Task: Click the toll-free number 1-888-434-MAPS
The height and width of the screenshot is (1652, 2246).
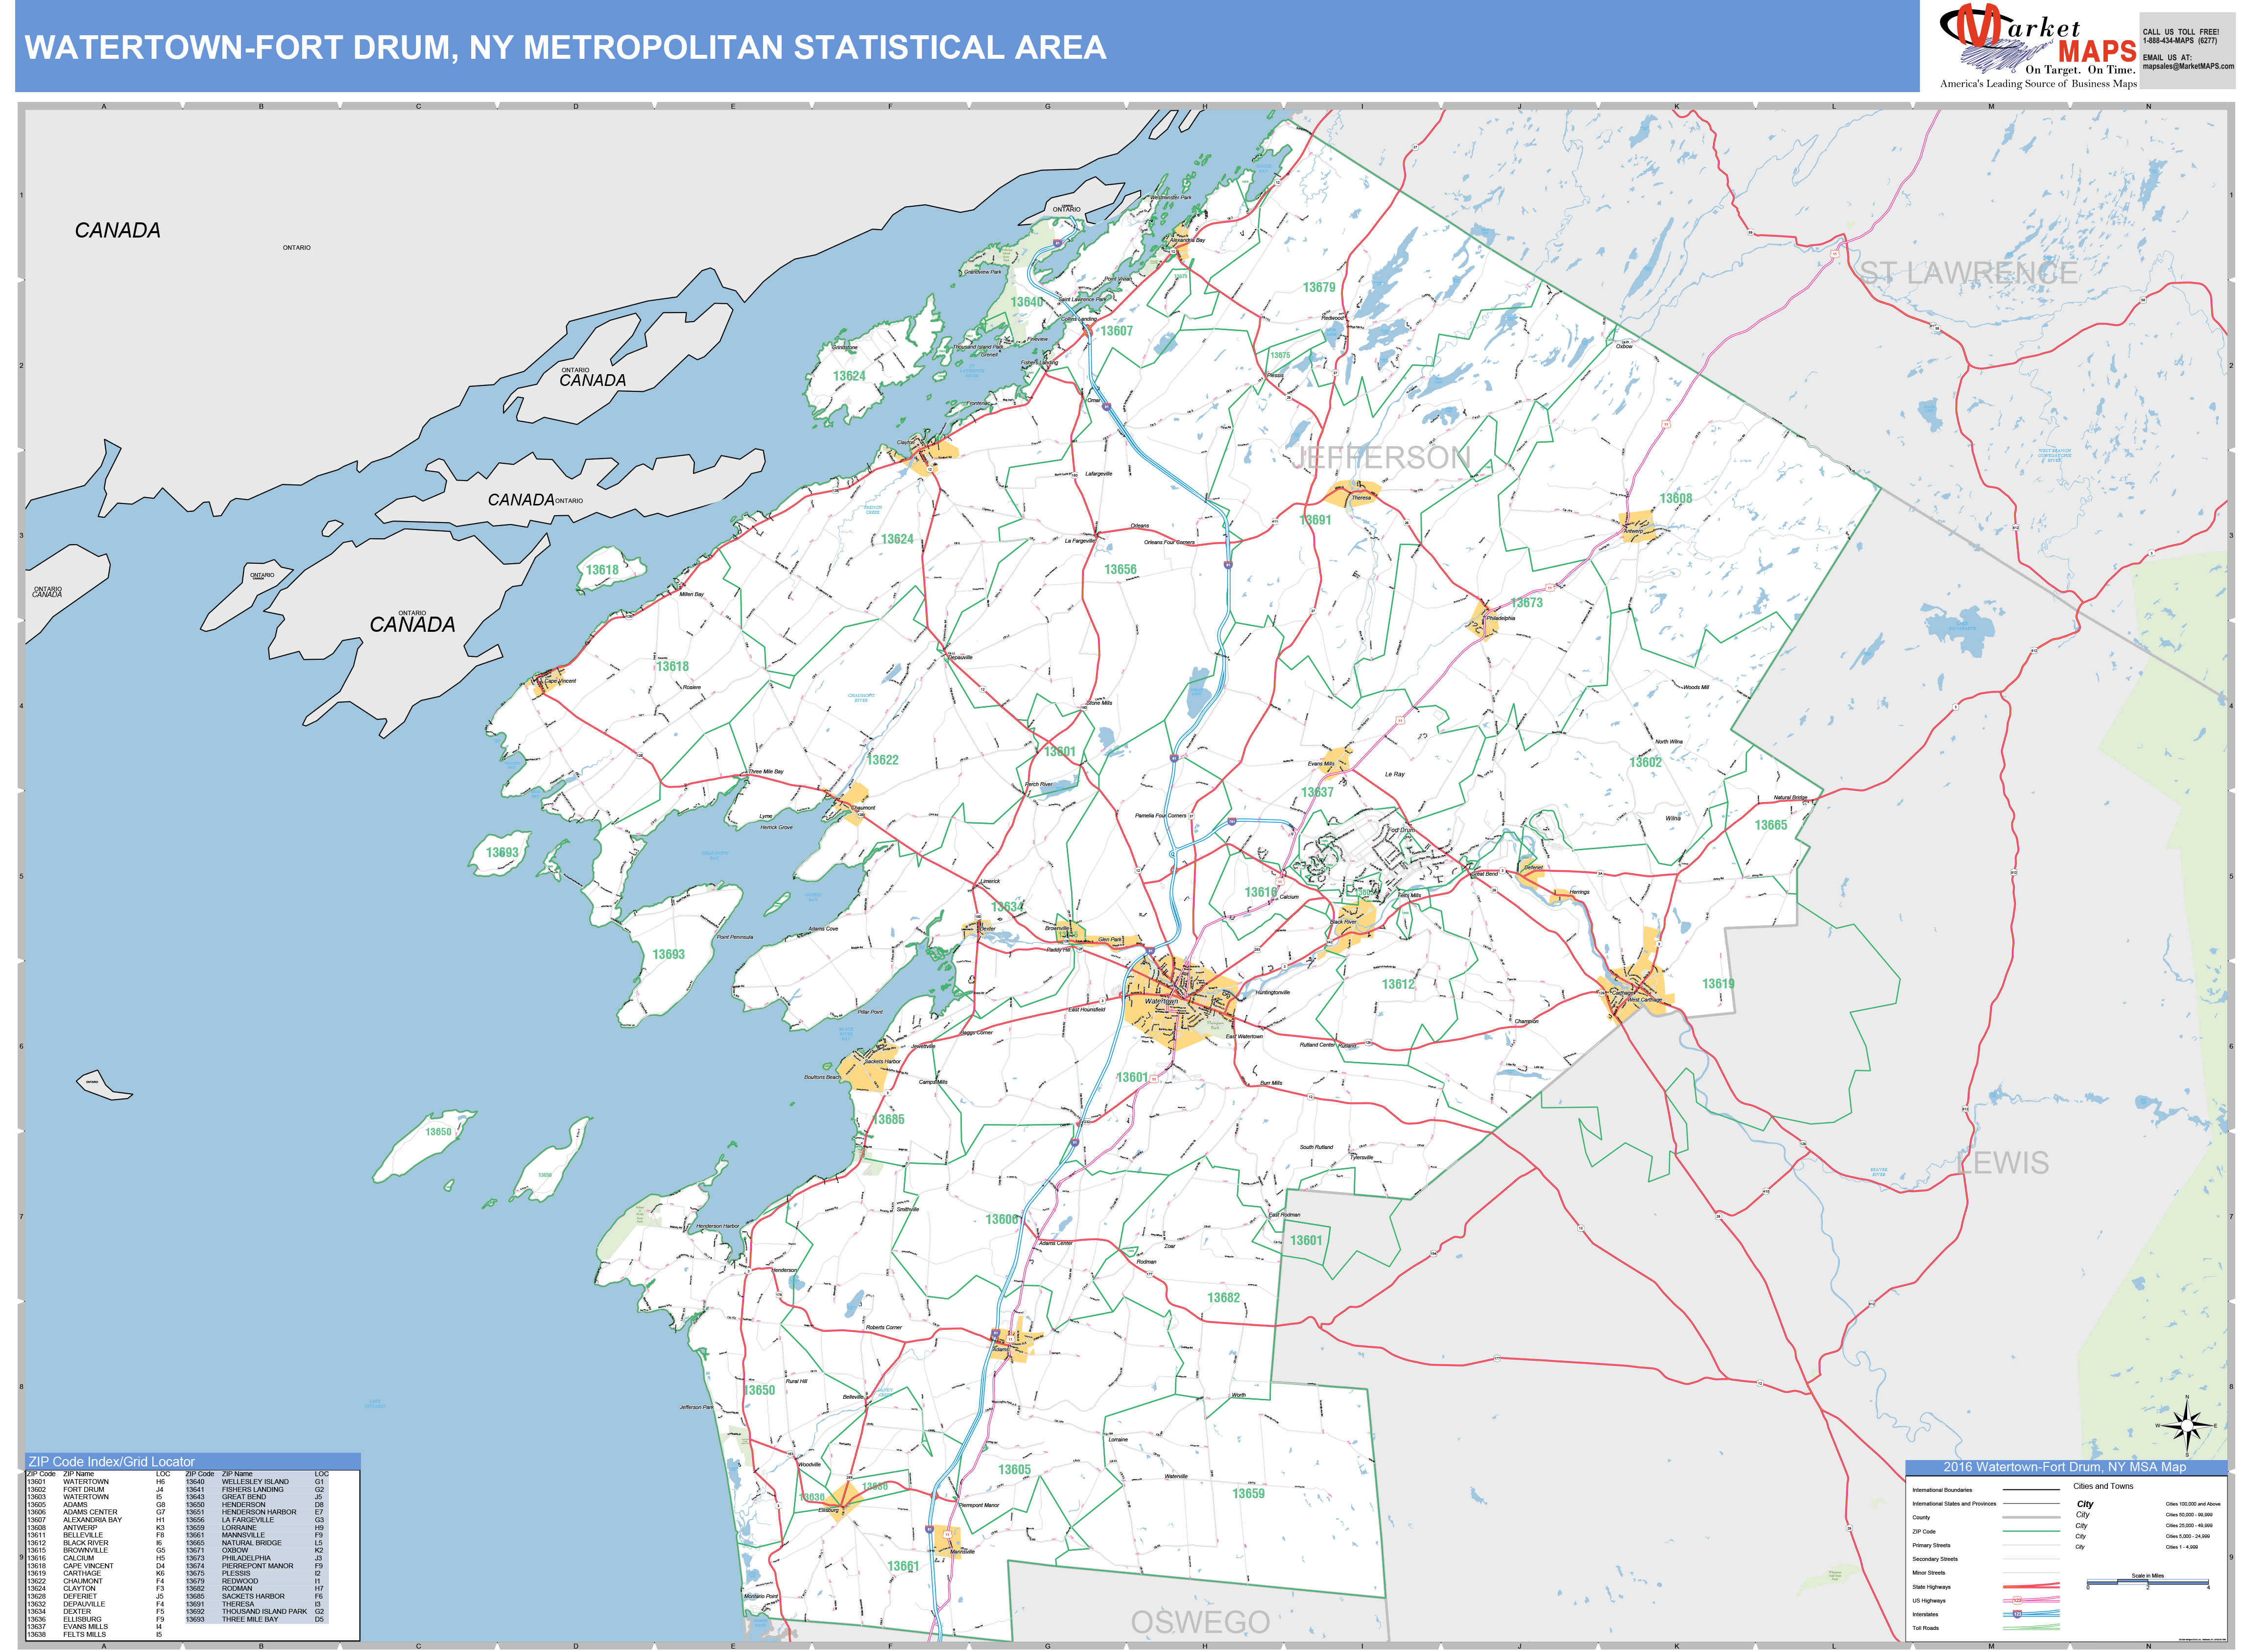Action: (2181, 41)
